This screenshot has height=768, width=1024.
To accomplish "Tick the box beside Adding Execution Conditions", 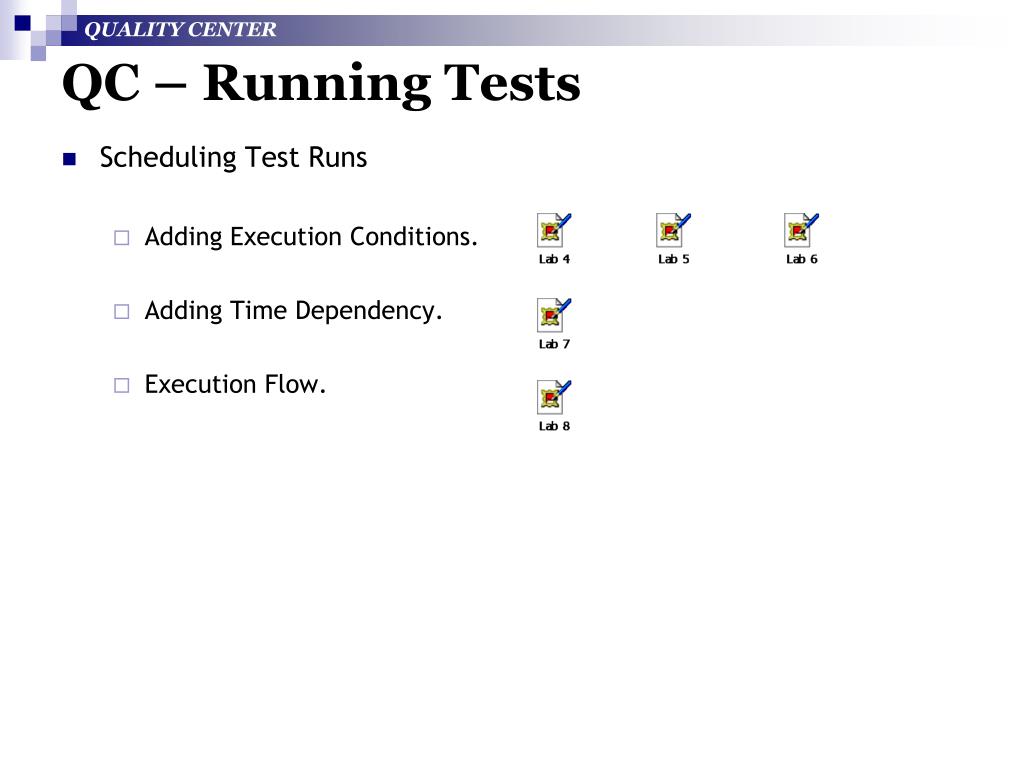I will click(121, 238).
